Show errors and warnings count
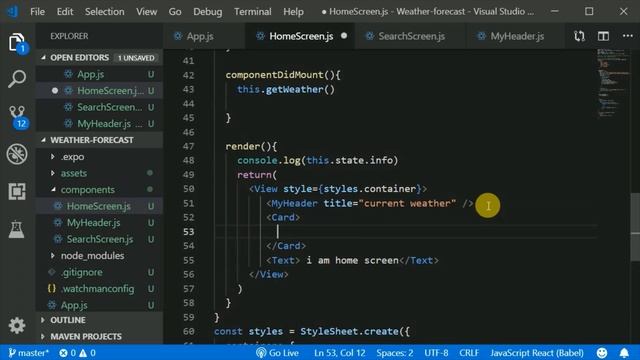The height and width of the screenshot is (360, 640). (x=77, y=353)
